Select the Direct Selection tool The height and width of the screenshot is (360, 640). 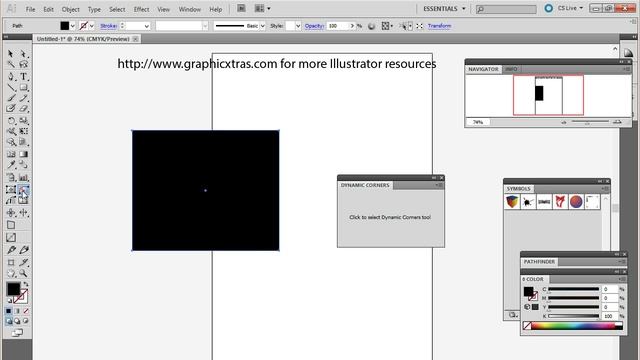coord(24,54)
